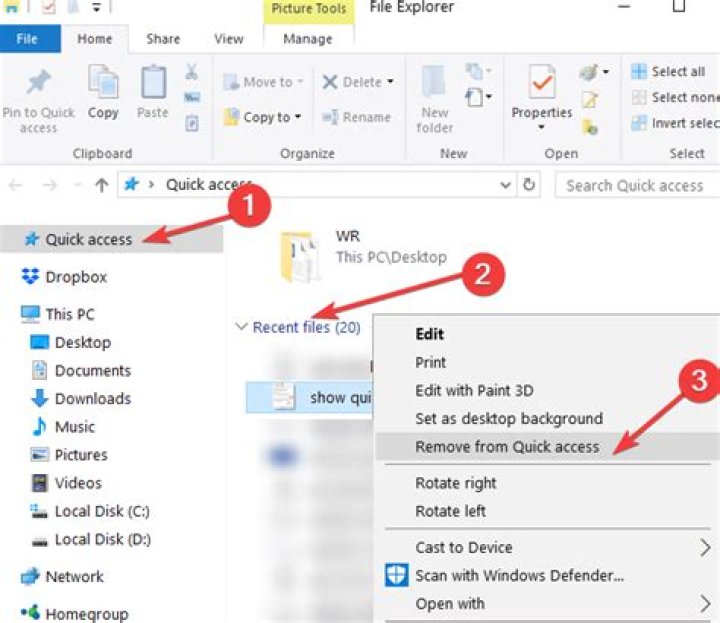Select This PC in navigation pane

point(58,314)
